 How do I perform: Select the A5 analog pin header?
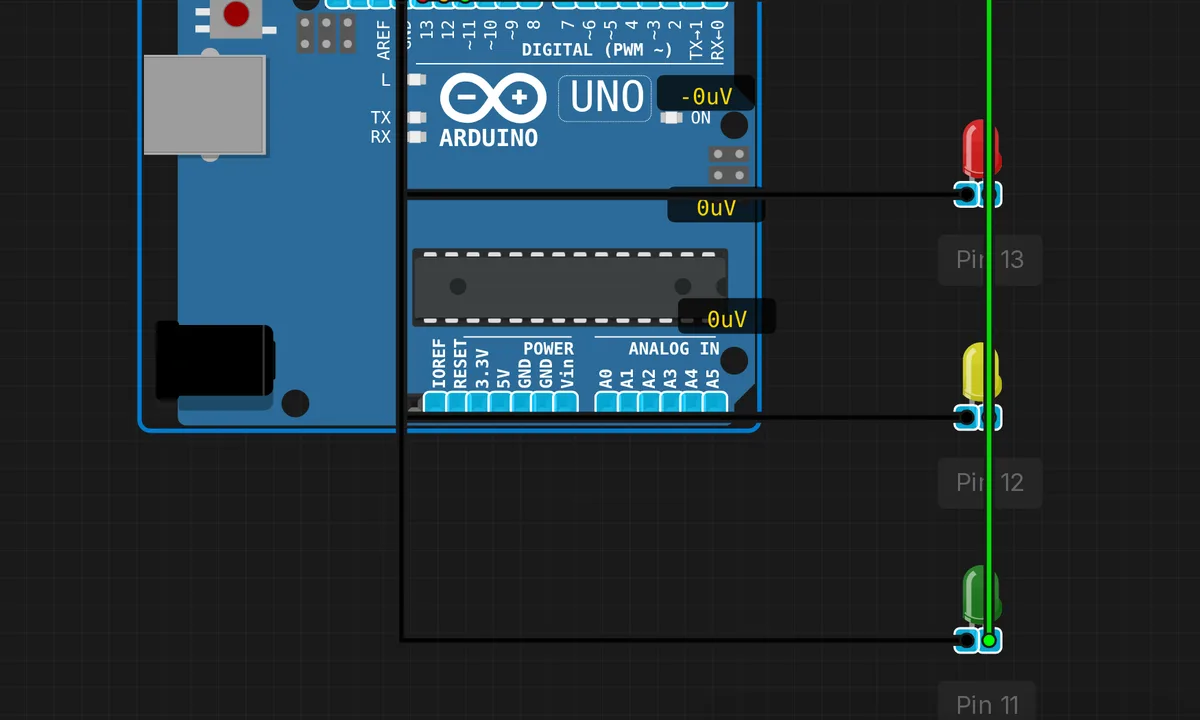(x=715, y=402)
